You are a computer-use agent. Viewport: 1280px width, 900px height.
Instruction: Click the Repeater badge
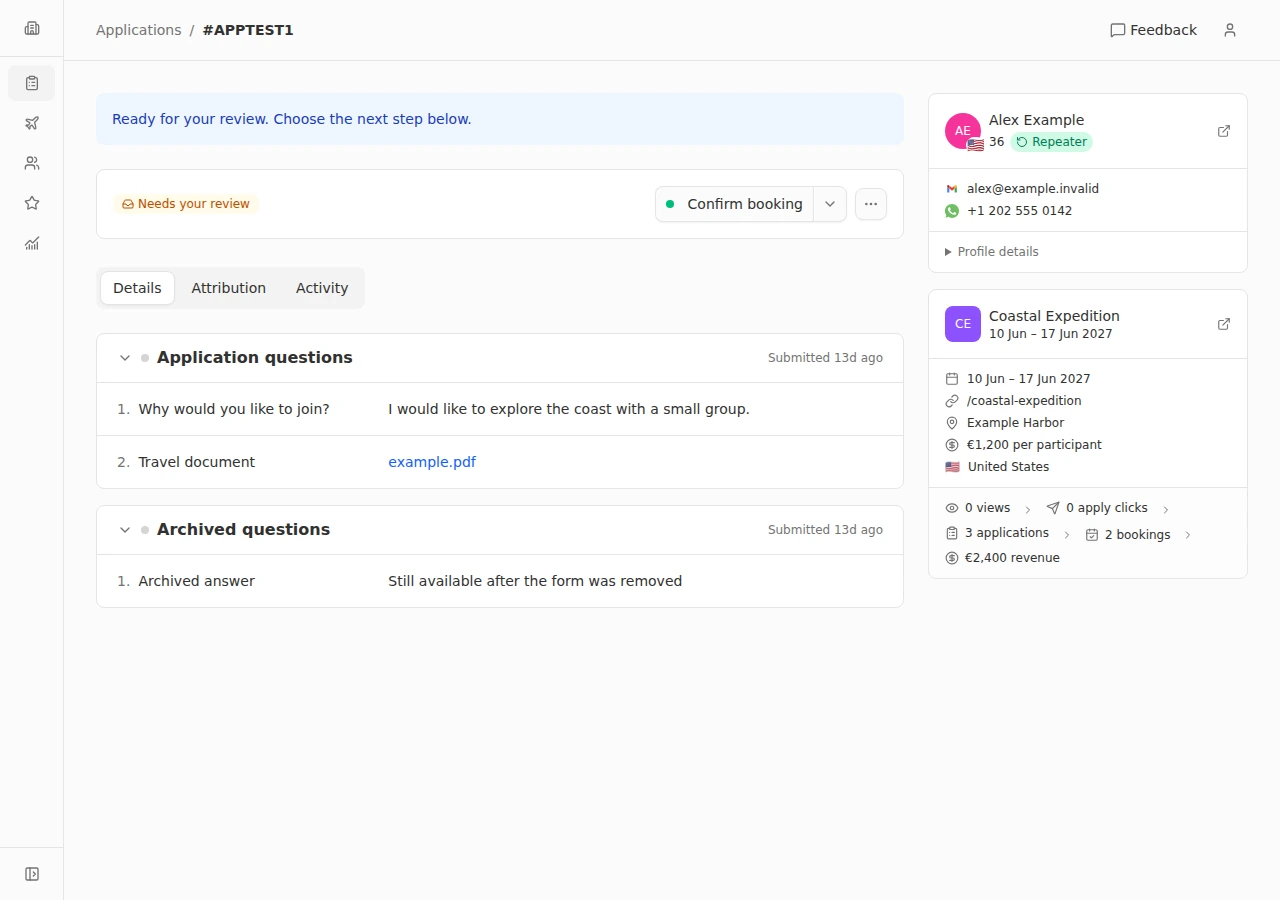(1051, 142)
